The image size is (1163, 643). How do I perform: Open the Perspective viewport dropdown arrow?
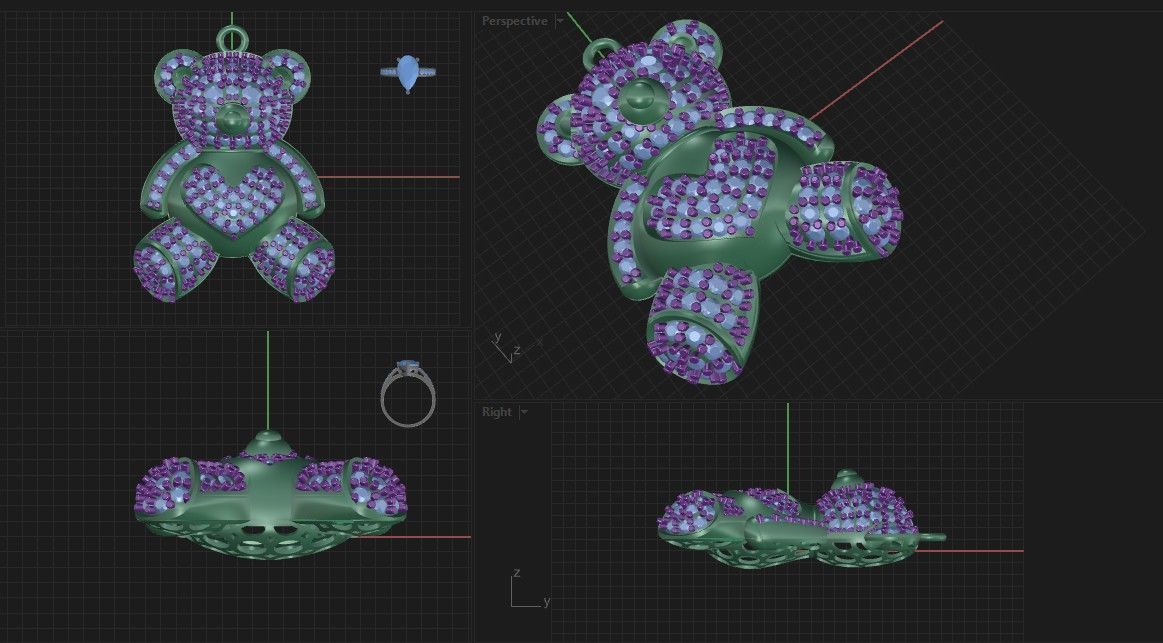click(560, 21)
